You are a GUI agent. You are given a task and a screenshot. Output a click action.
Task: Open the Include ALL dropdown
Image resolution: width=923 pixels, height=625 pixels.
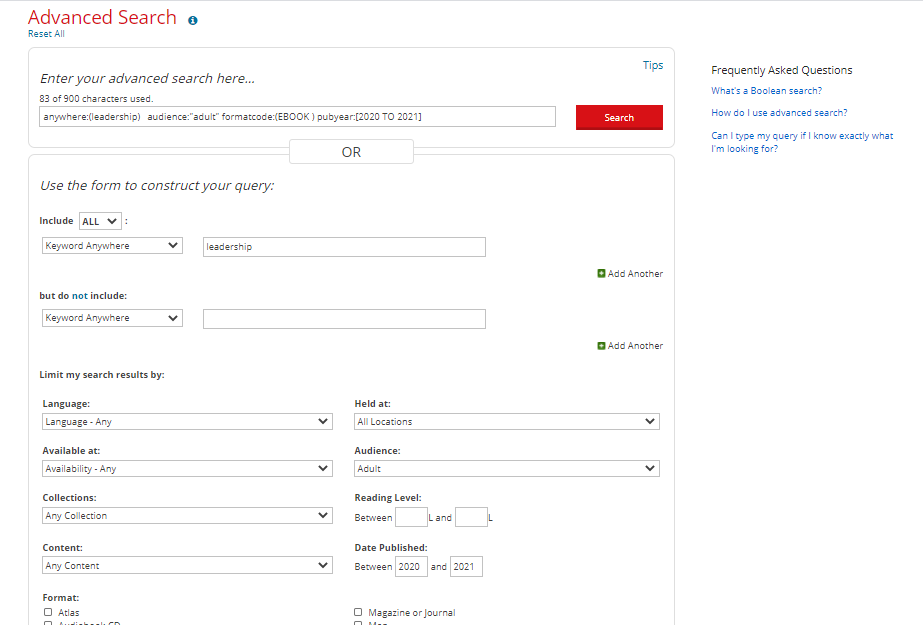pos(100,221)
